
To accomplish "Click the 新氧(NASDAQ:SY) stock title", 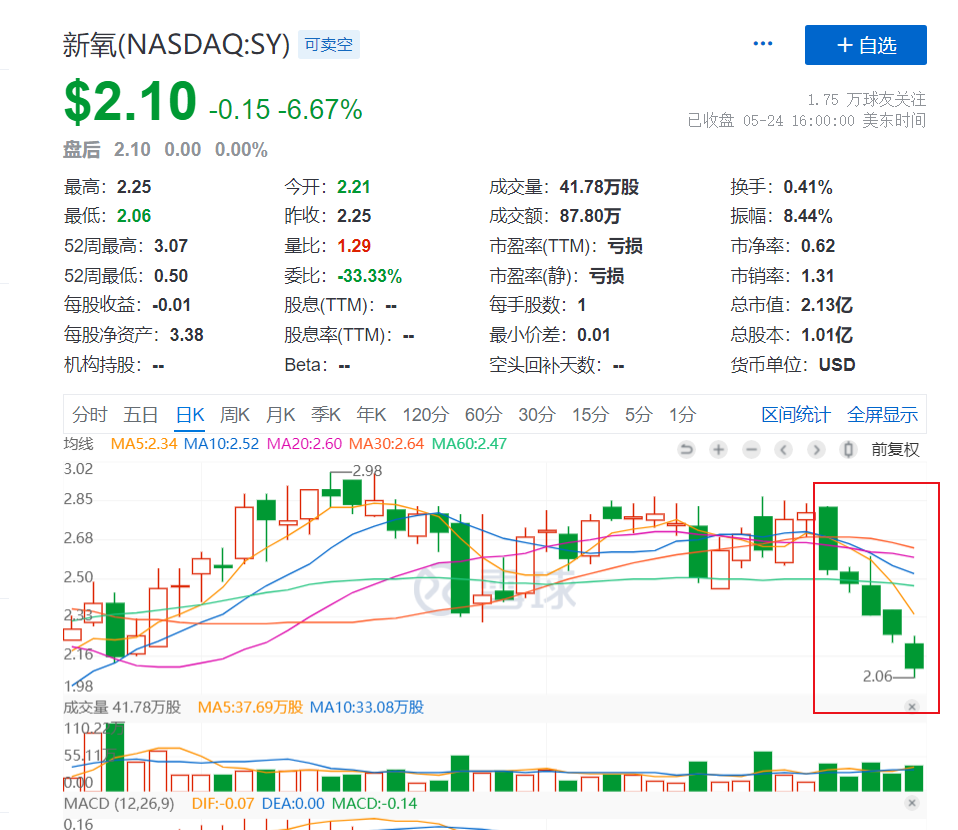I will coord(177,45).
